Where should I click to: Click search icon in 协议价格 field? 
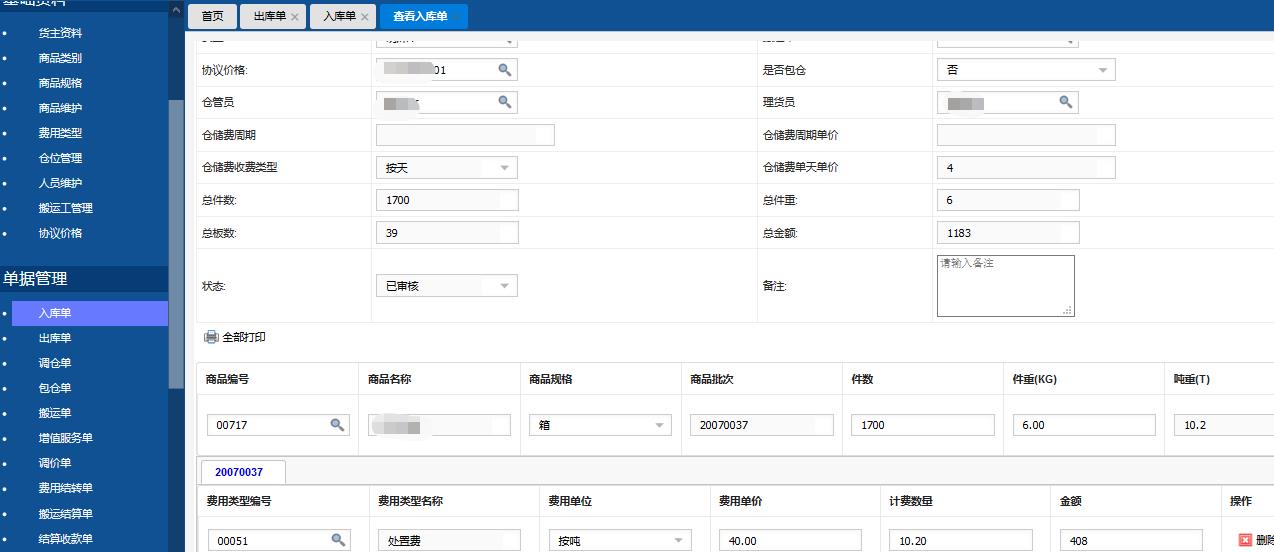(504, 70)
